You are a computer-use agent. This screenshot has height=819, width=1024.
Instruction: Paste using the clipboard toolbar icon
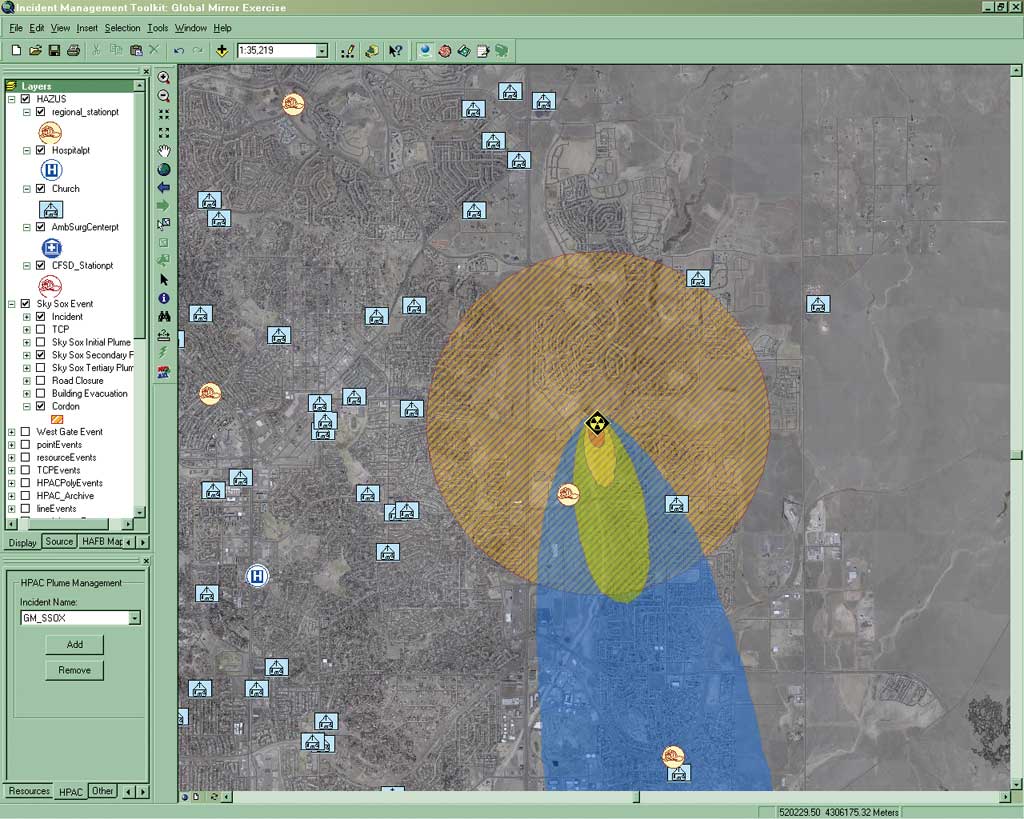pyautogui.click(x=136, y=50)
